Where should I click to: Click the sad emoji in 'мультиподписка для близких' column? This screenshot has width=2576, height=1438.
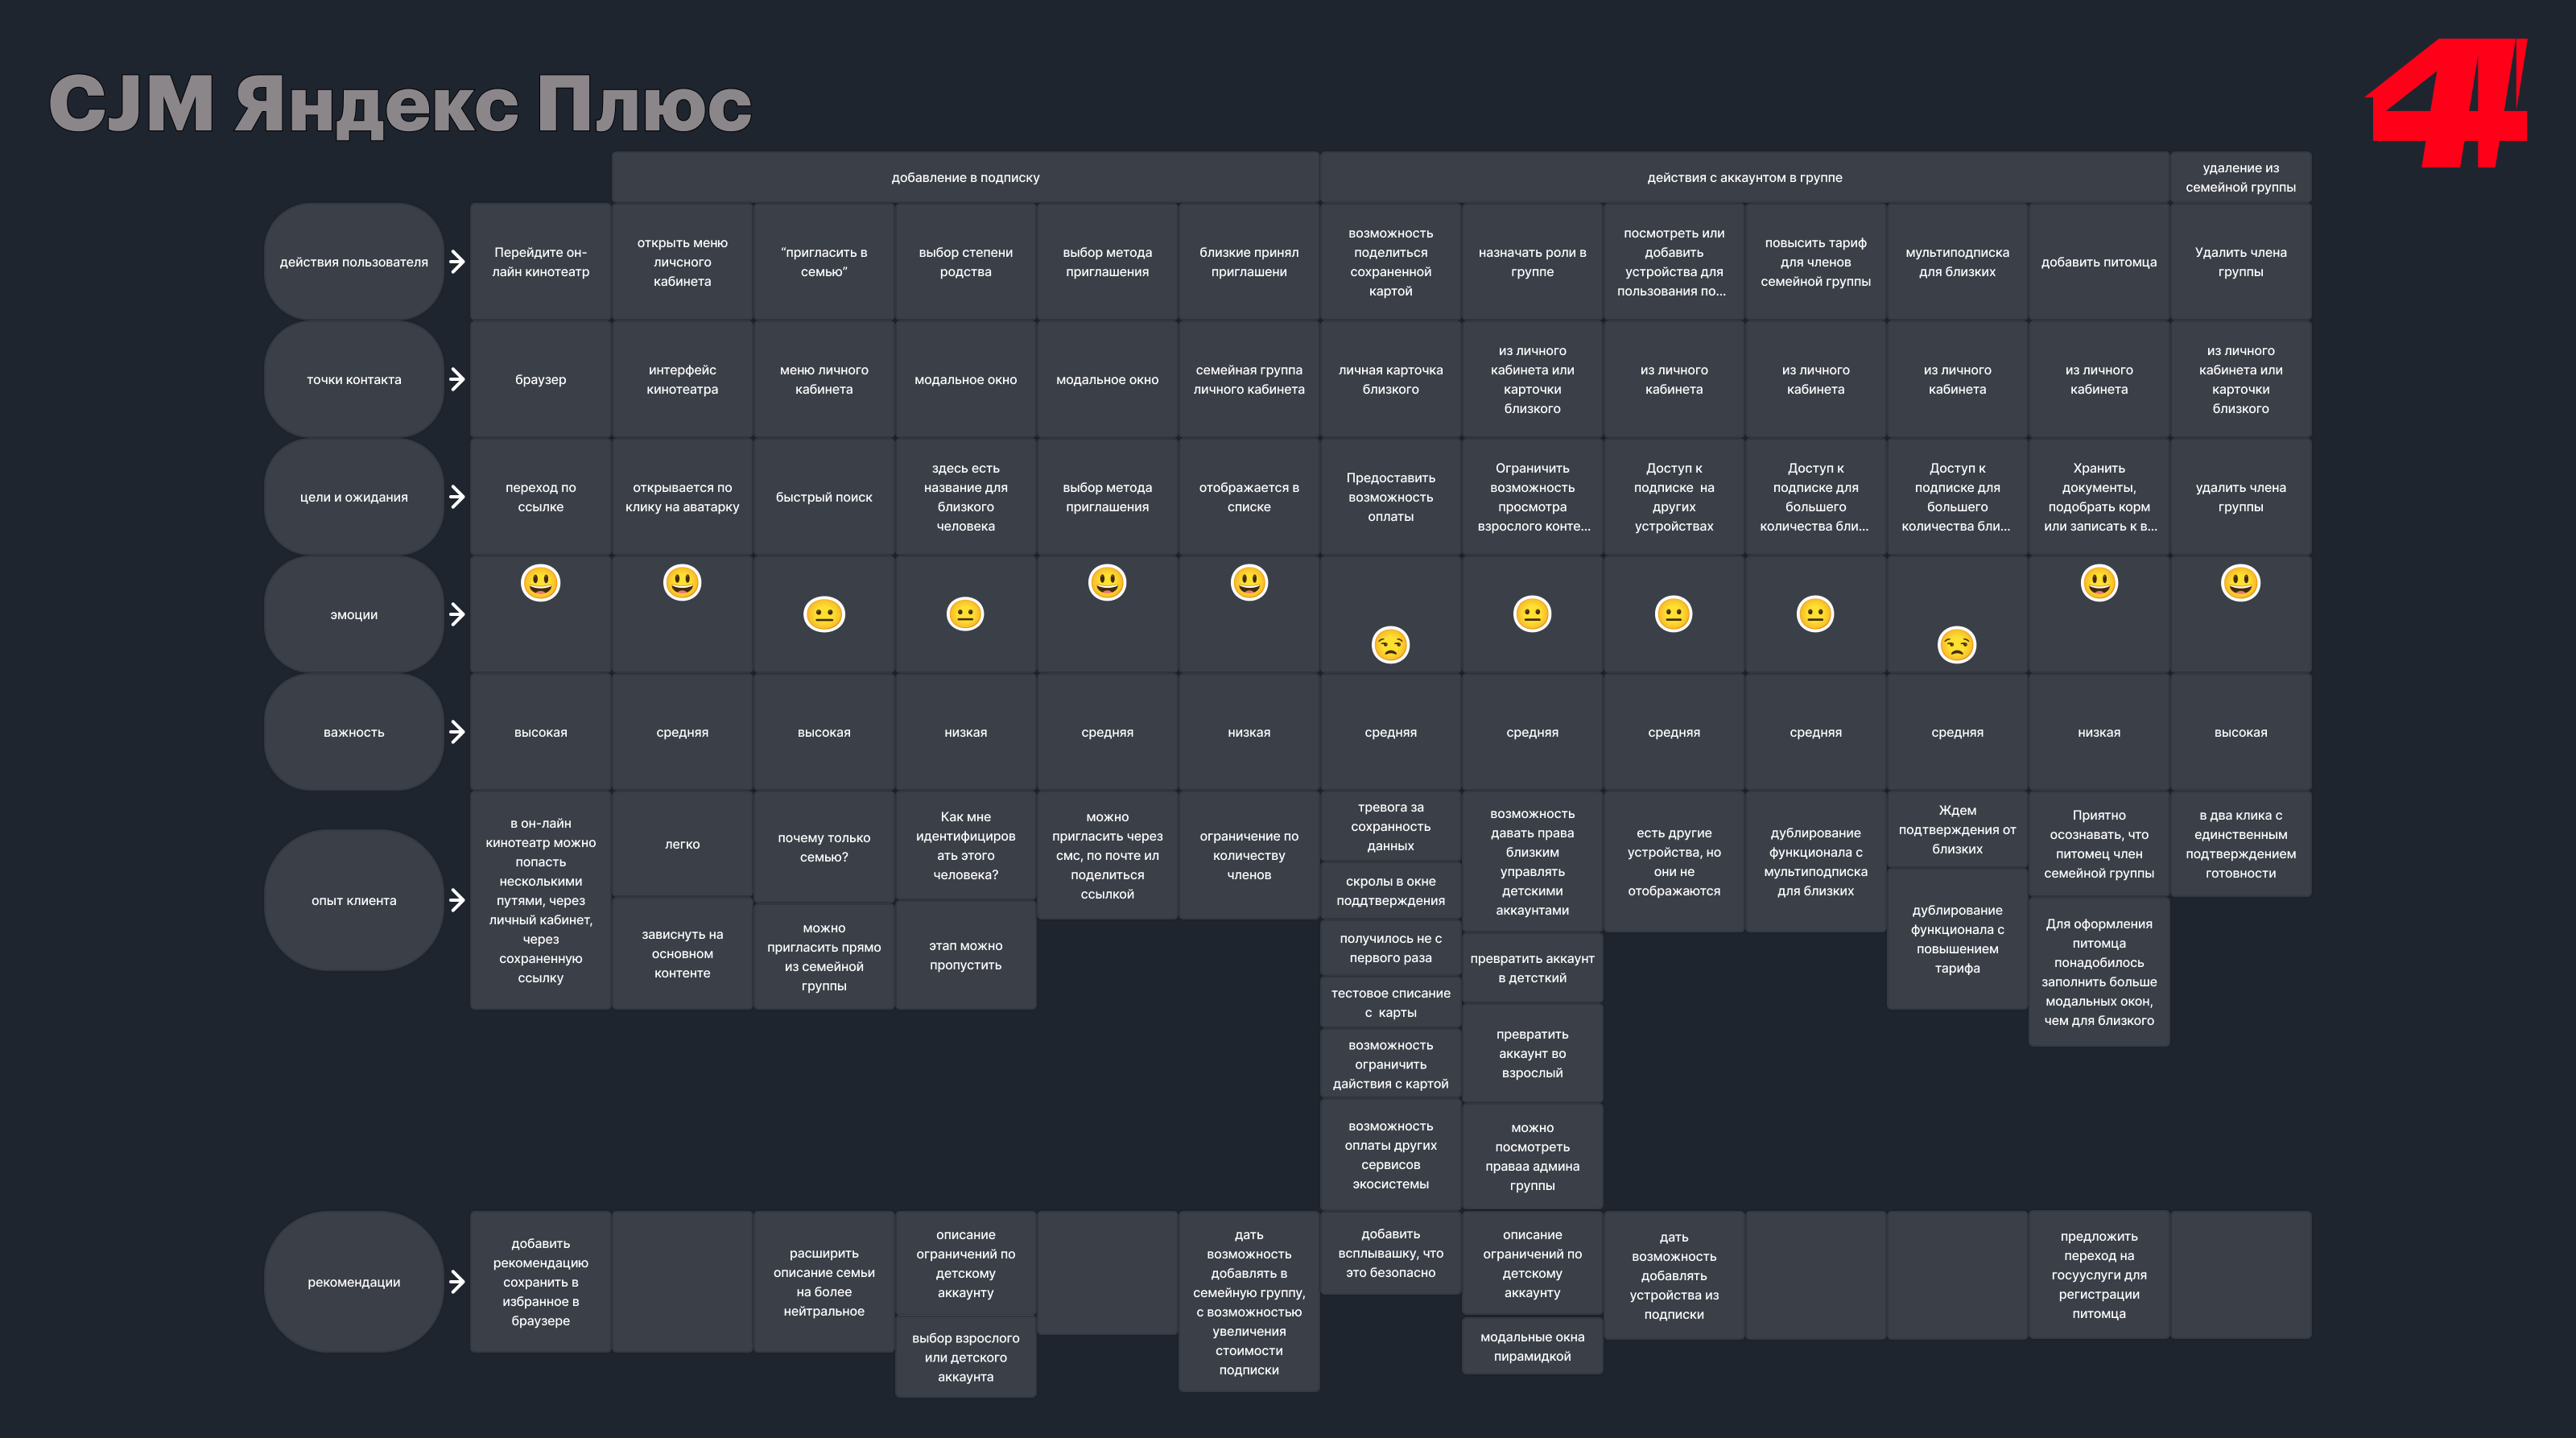1957,645
